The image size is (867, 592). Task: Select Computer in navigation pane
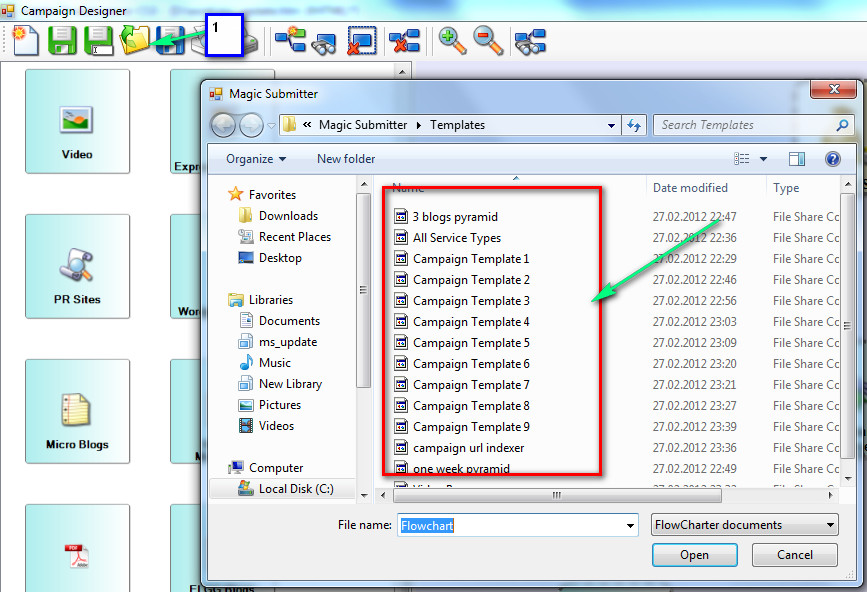click(265, 468)
